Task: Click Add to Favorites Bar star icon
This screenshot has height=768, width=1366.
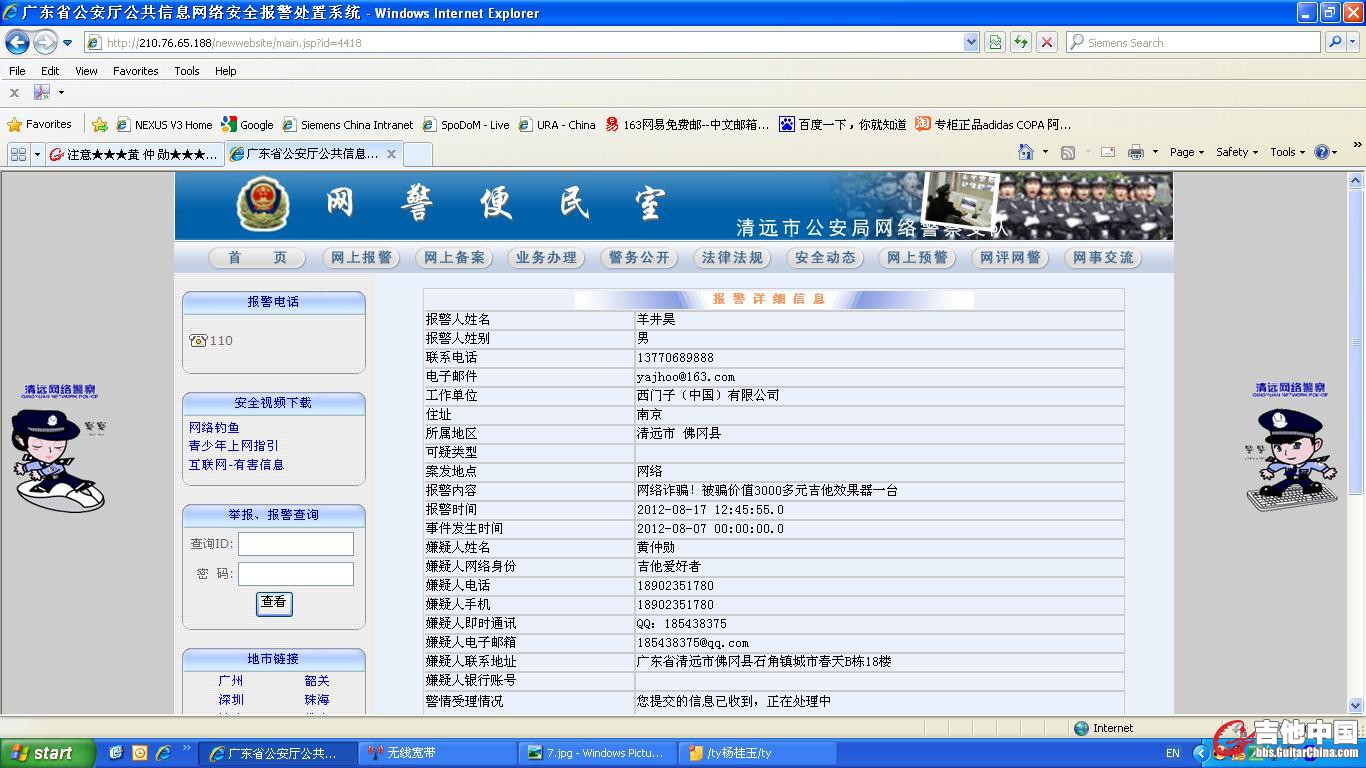Action: [99, 125]
